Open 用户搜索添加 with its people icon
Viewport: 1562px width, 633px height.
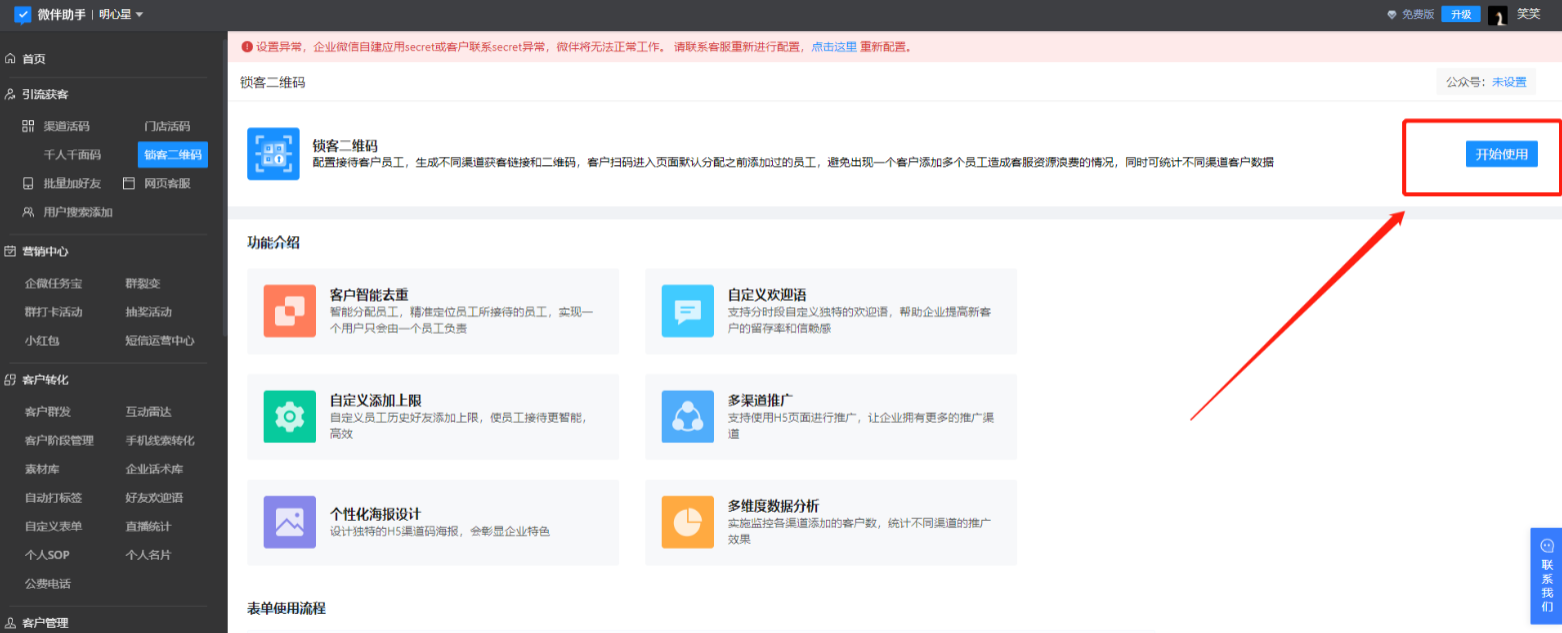(x=67, y=212)
